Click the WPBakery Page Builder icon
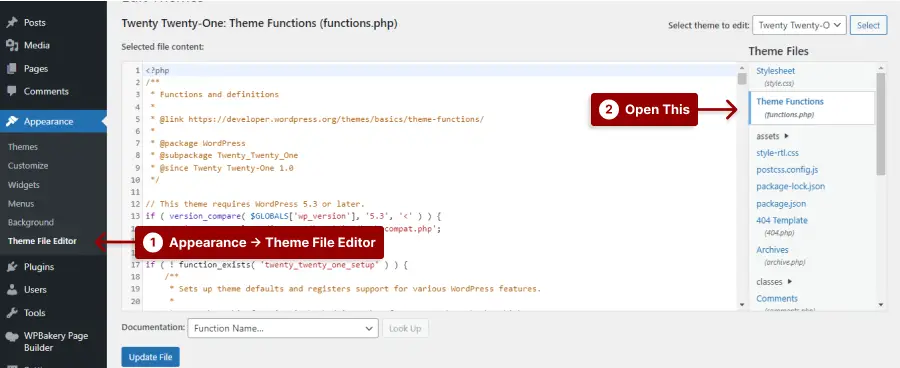Image resolution: width=900 pixels, height=368 pixels. [x=11, y=336]
